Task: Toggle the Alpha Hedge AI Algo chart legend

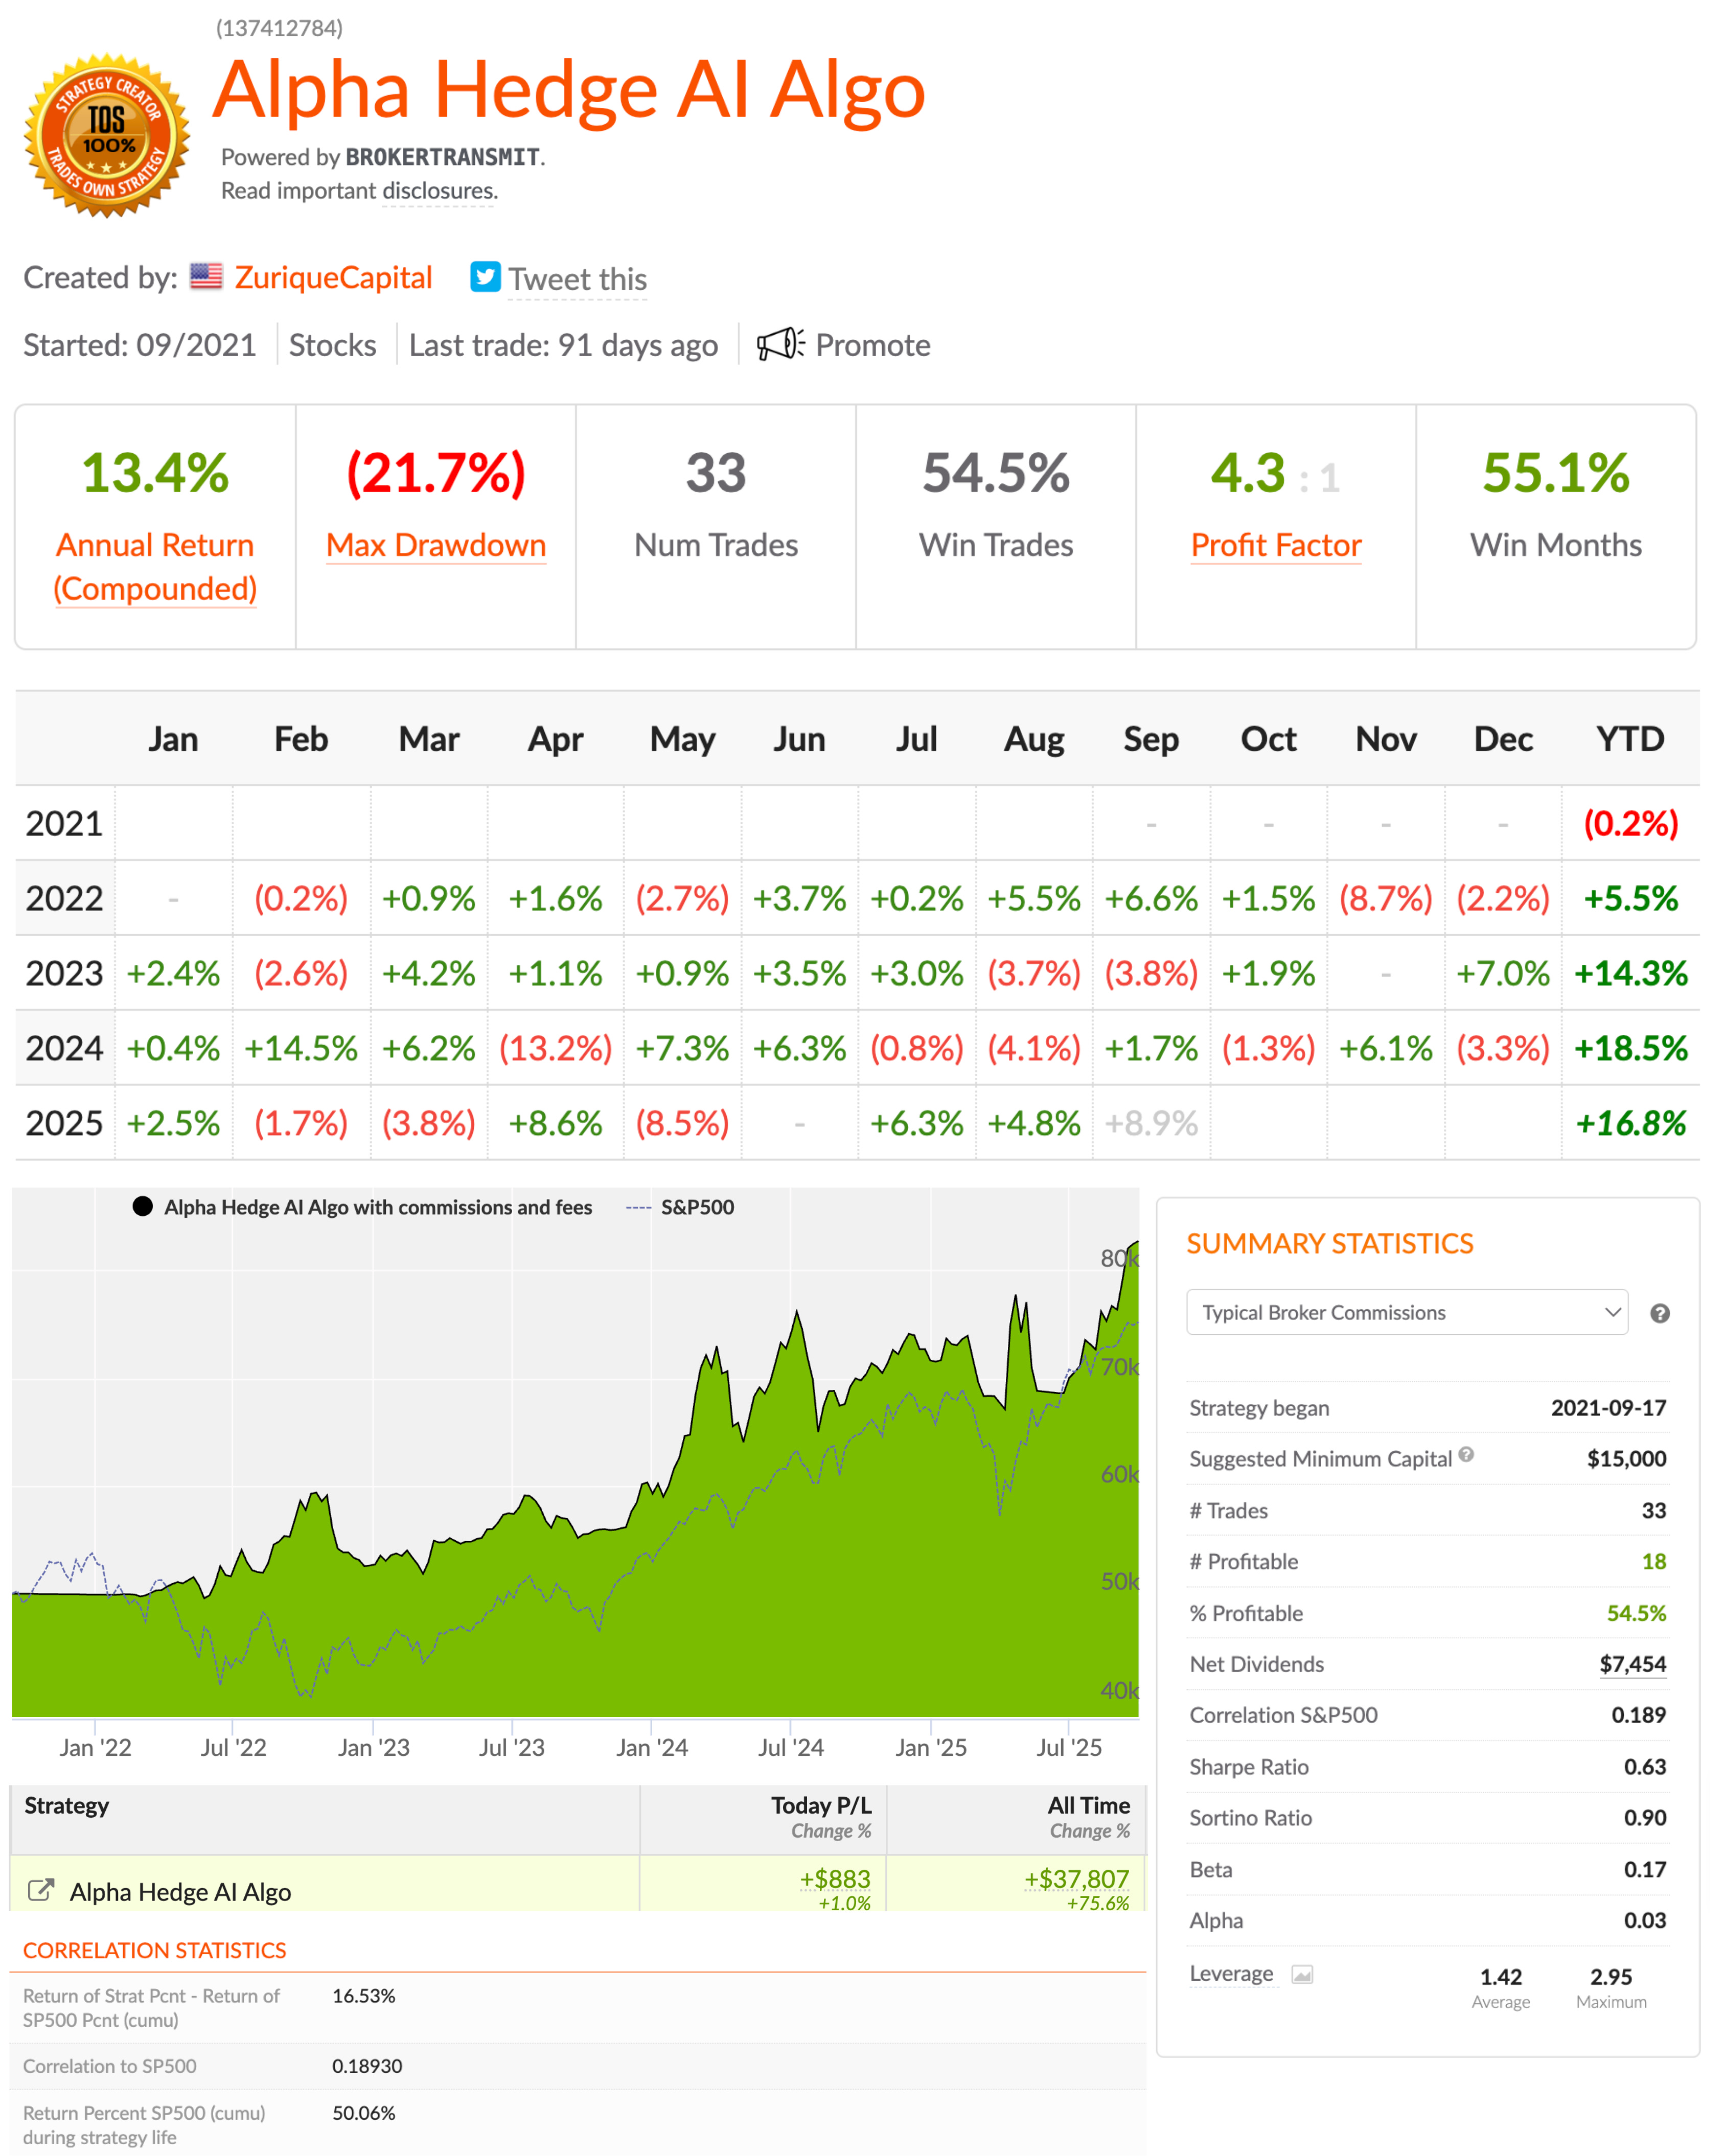Action: point(377,1207)
